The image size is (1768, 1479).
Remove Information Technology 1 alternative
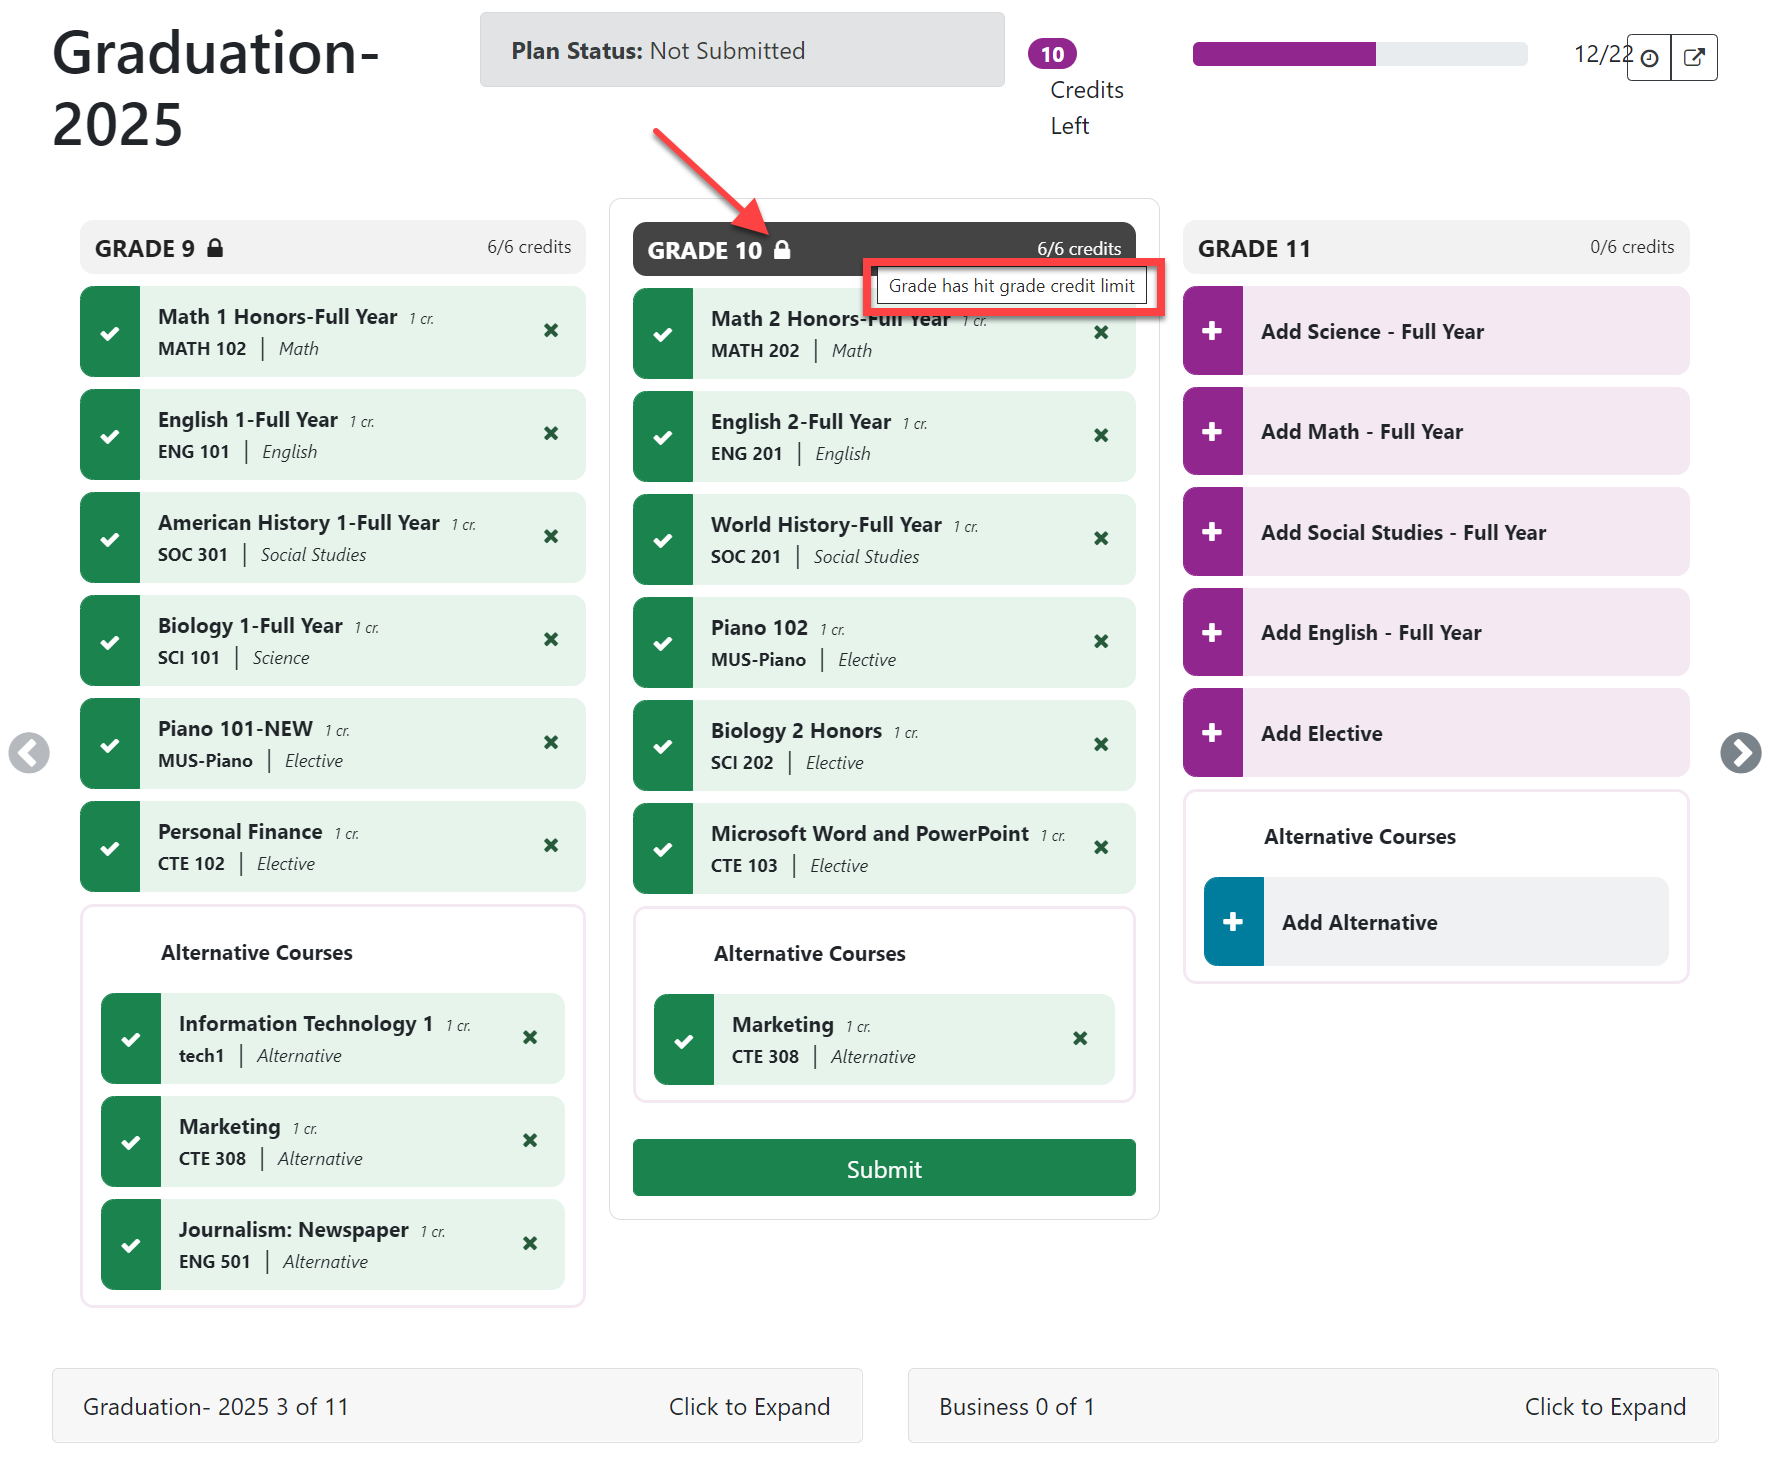pos(530,1038)
